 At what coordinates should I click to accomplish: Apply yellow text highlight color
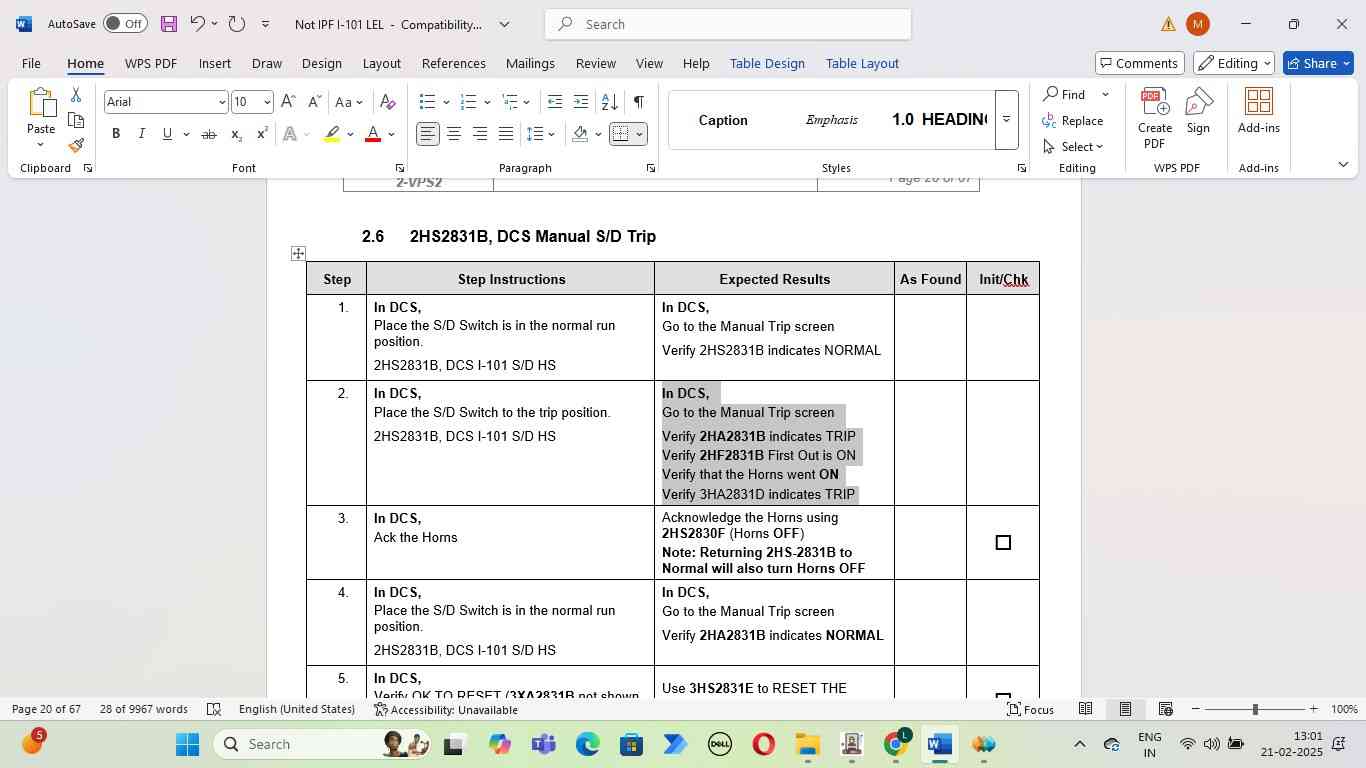coord(332,134)
